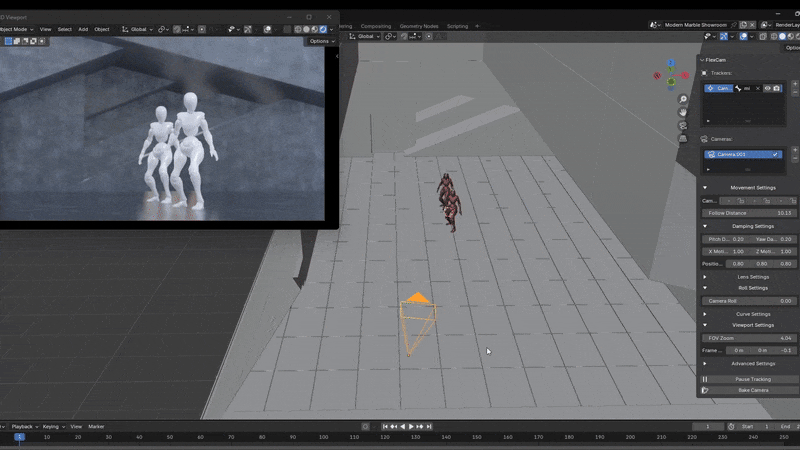800x450 pixels.
Task: Open Object Mode dropdown in floating viewport
Action: pyautogui.click(x=16, y=29)
